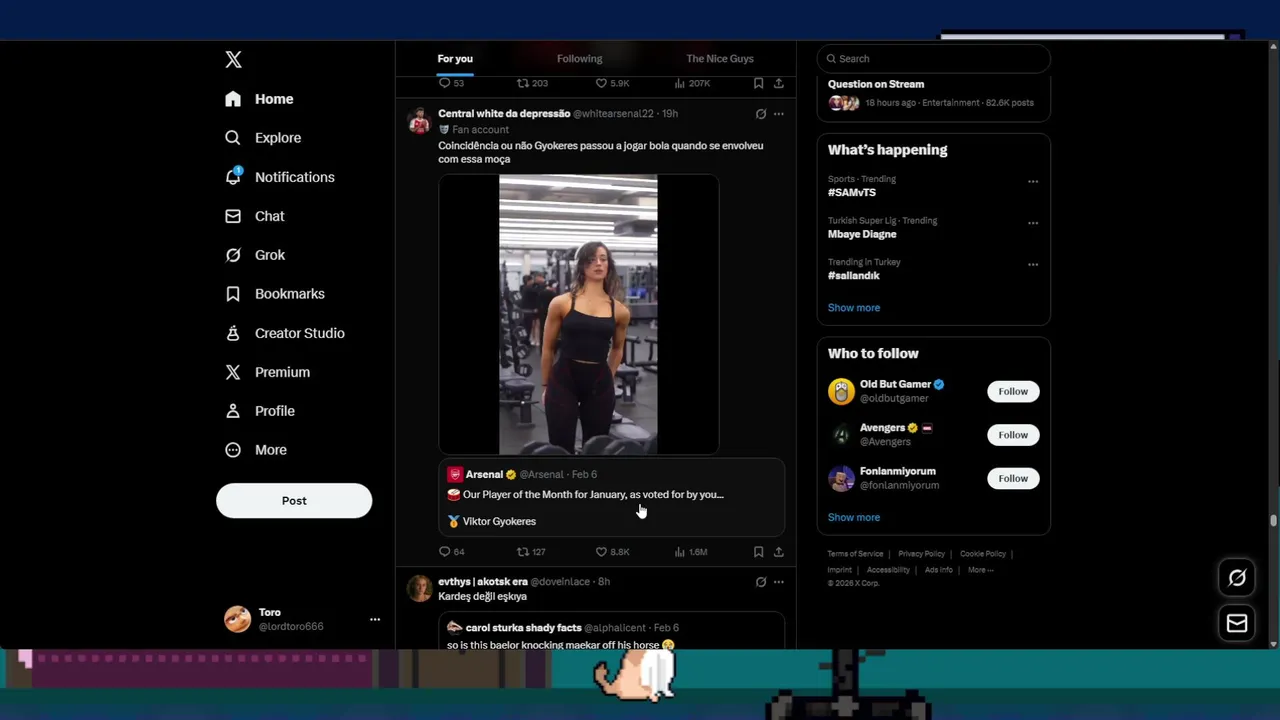Open more options for #sallandık trend
The image size is (1280, 720).
[1033, 265]
